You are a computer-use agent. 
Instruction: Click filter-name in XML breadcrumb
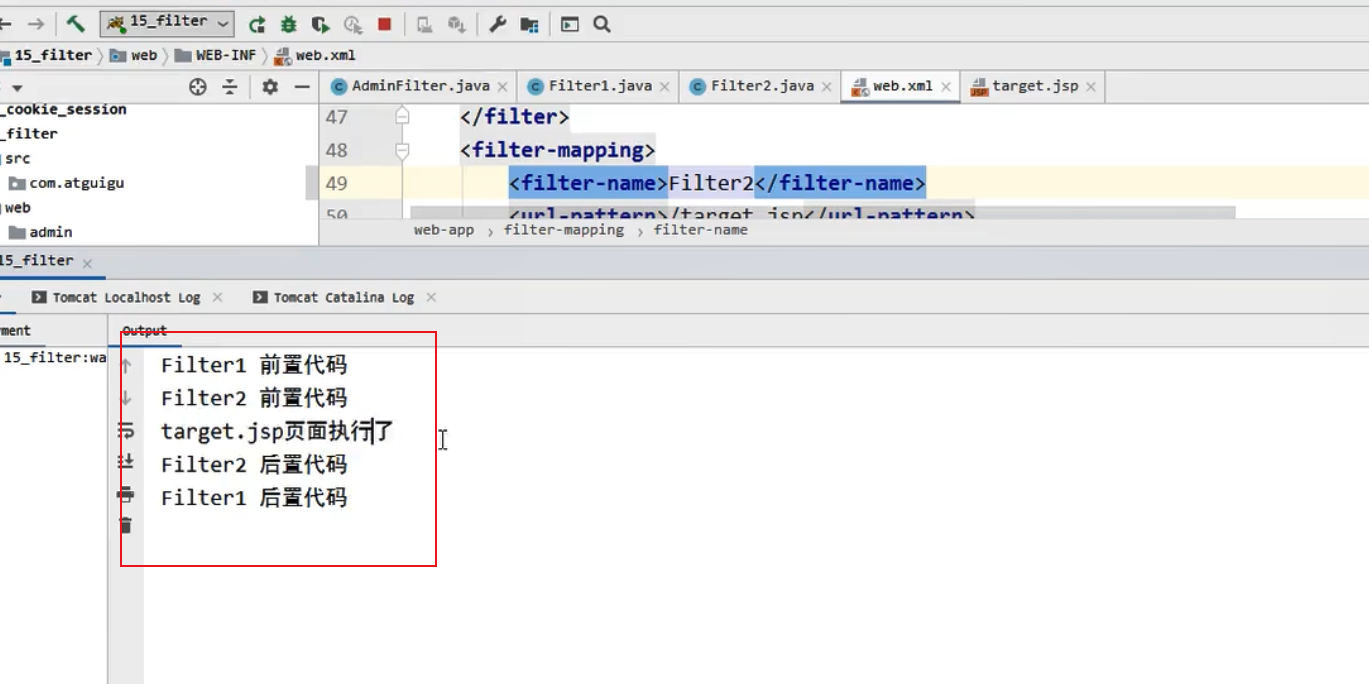point(700,230)
